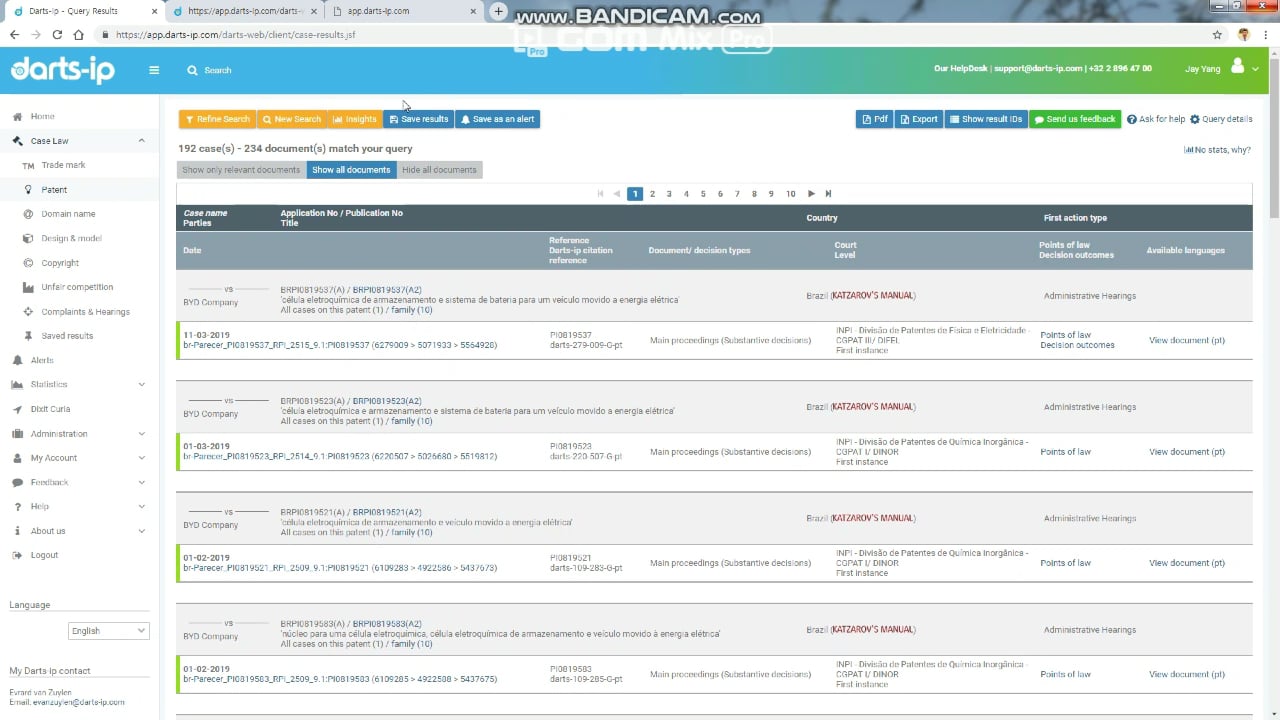The width and height of the screenshot is (1280, 720).
Task: Select Show all documents
Action: tap(351, 170)
